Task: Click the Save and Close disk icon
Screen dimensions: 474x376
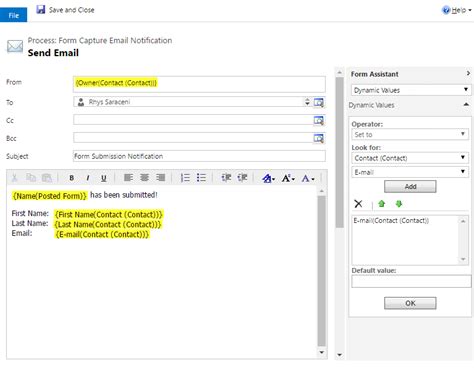Action: (x=41, y=10)
